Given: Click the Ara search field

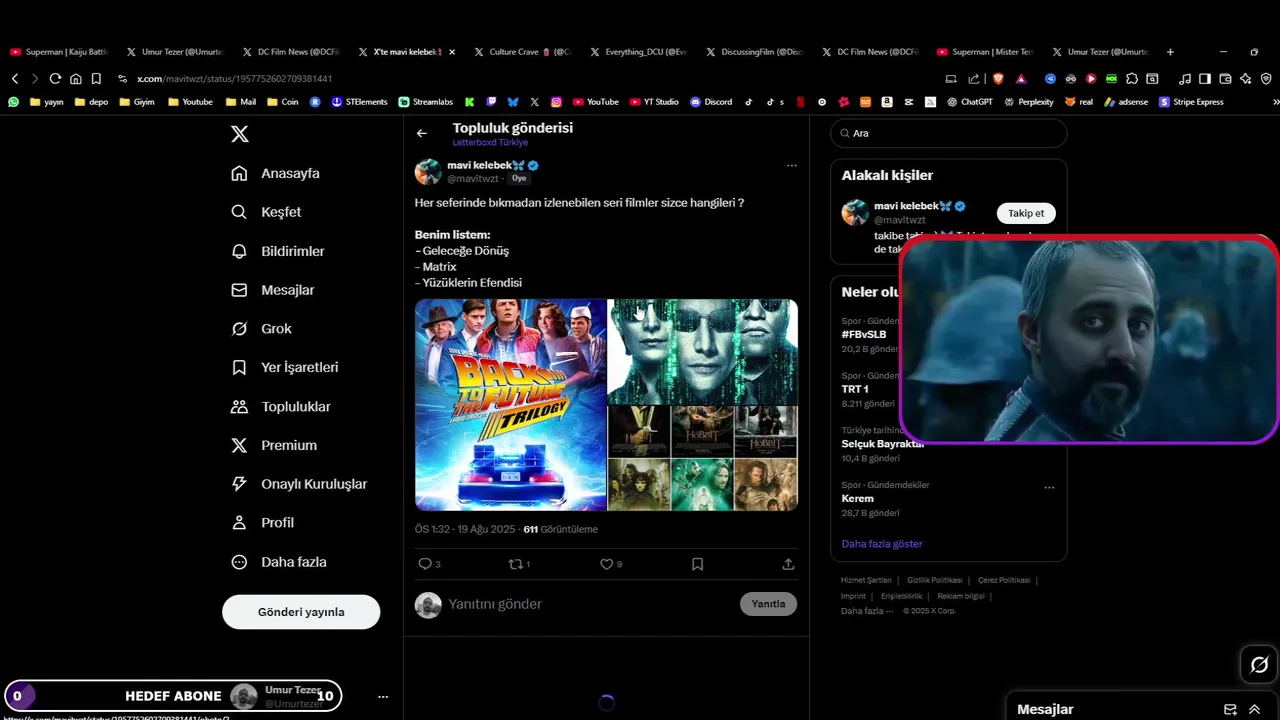Looking at the screenshot, I should (948, 133).
